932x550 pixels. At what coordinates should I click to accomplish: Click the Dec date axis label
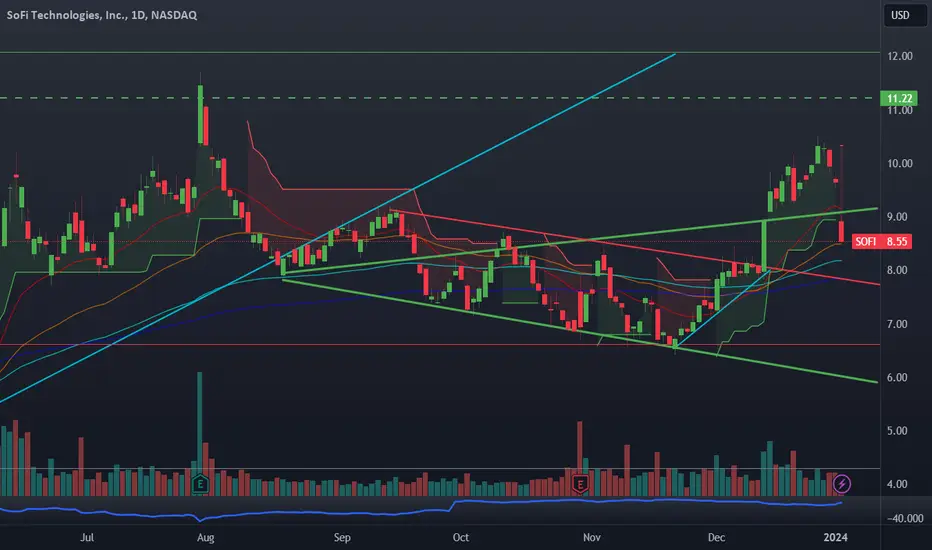pos(716,538)
